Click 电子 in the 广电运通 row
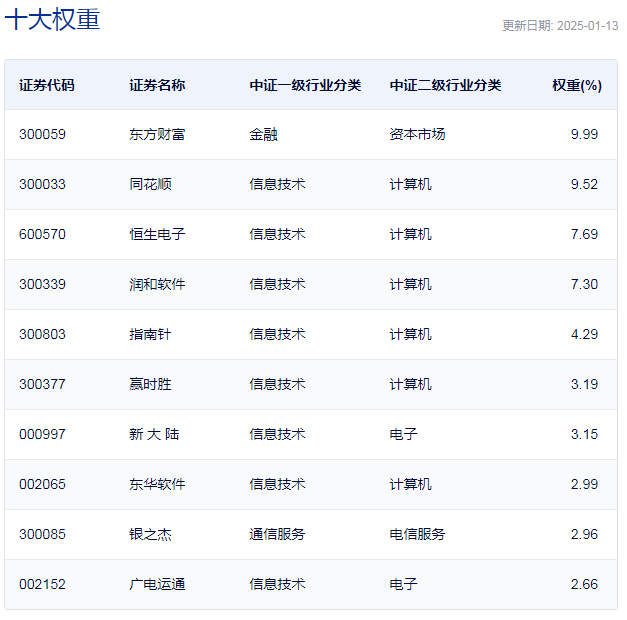The width and height of the screenshot is (627, 620). pyautogui.click(x=403, y=584)
